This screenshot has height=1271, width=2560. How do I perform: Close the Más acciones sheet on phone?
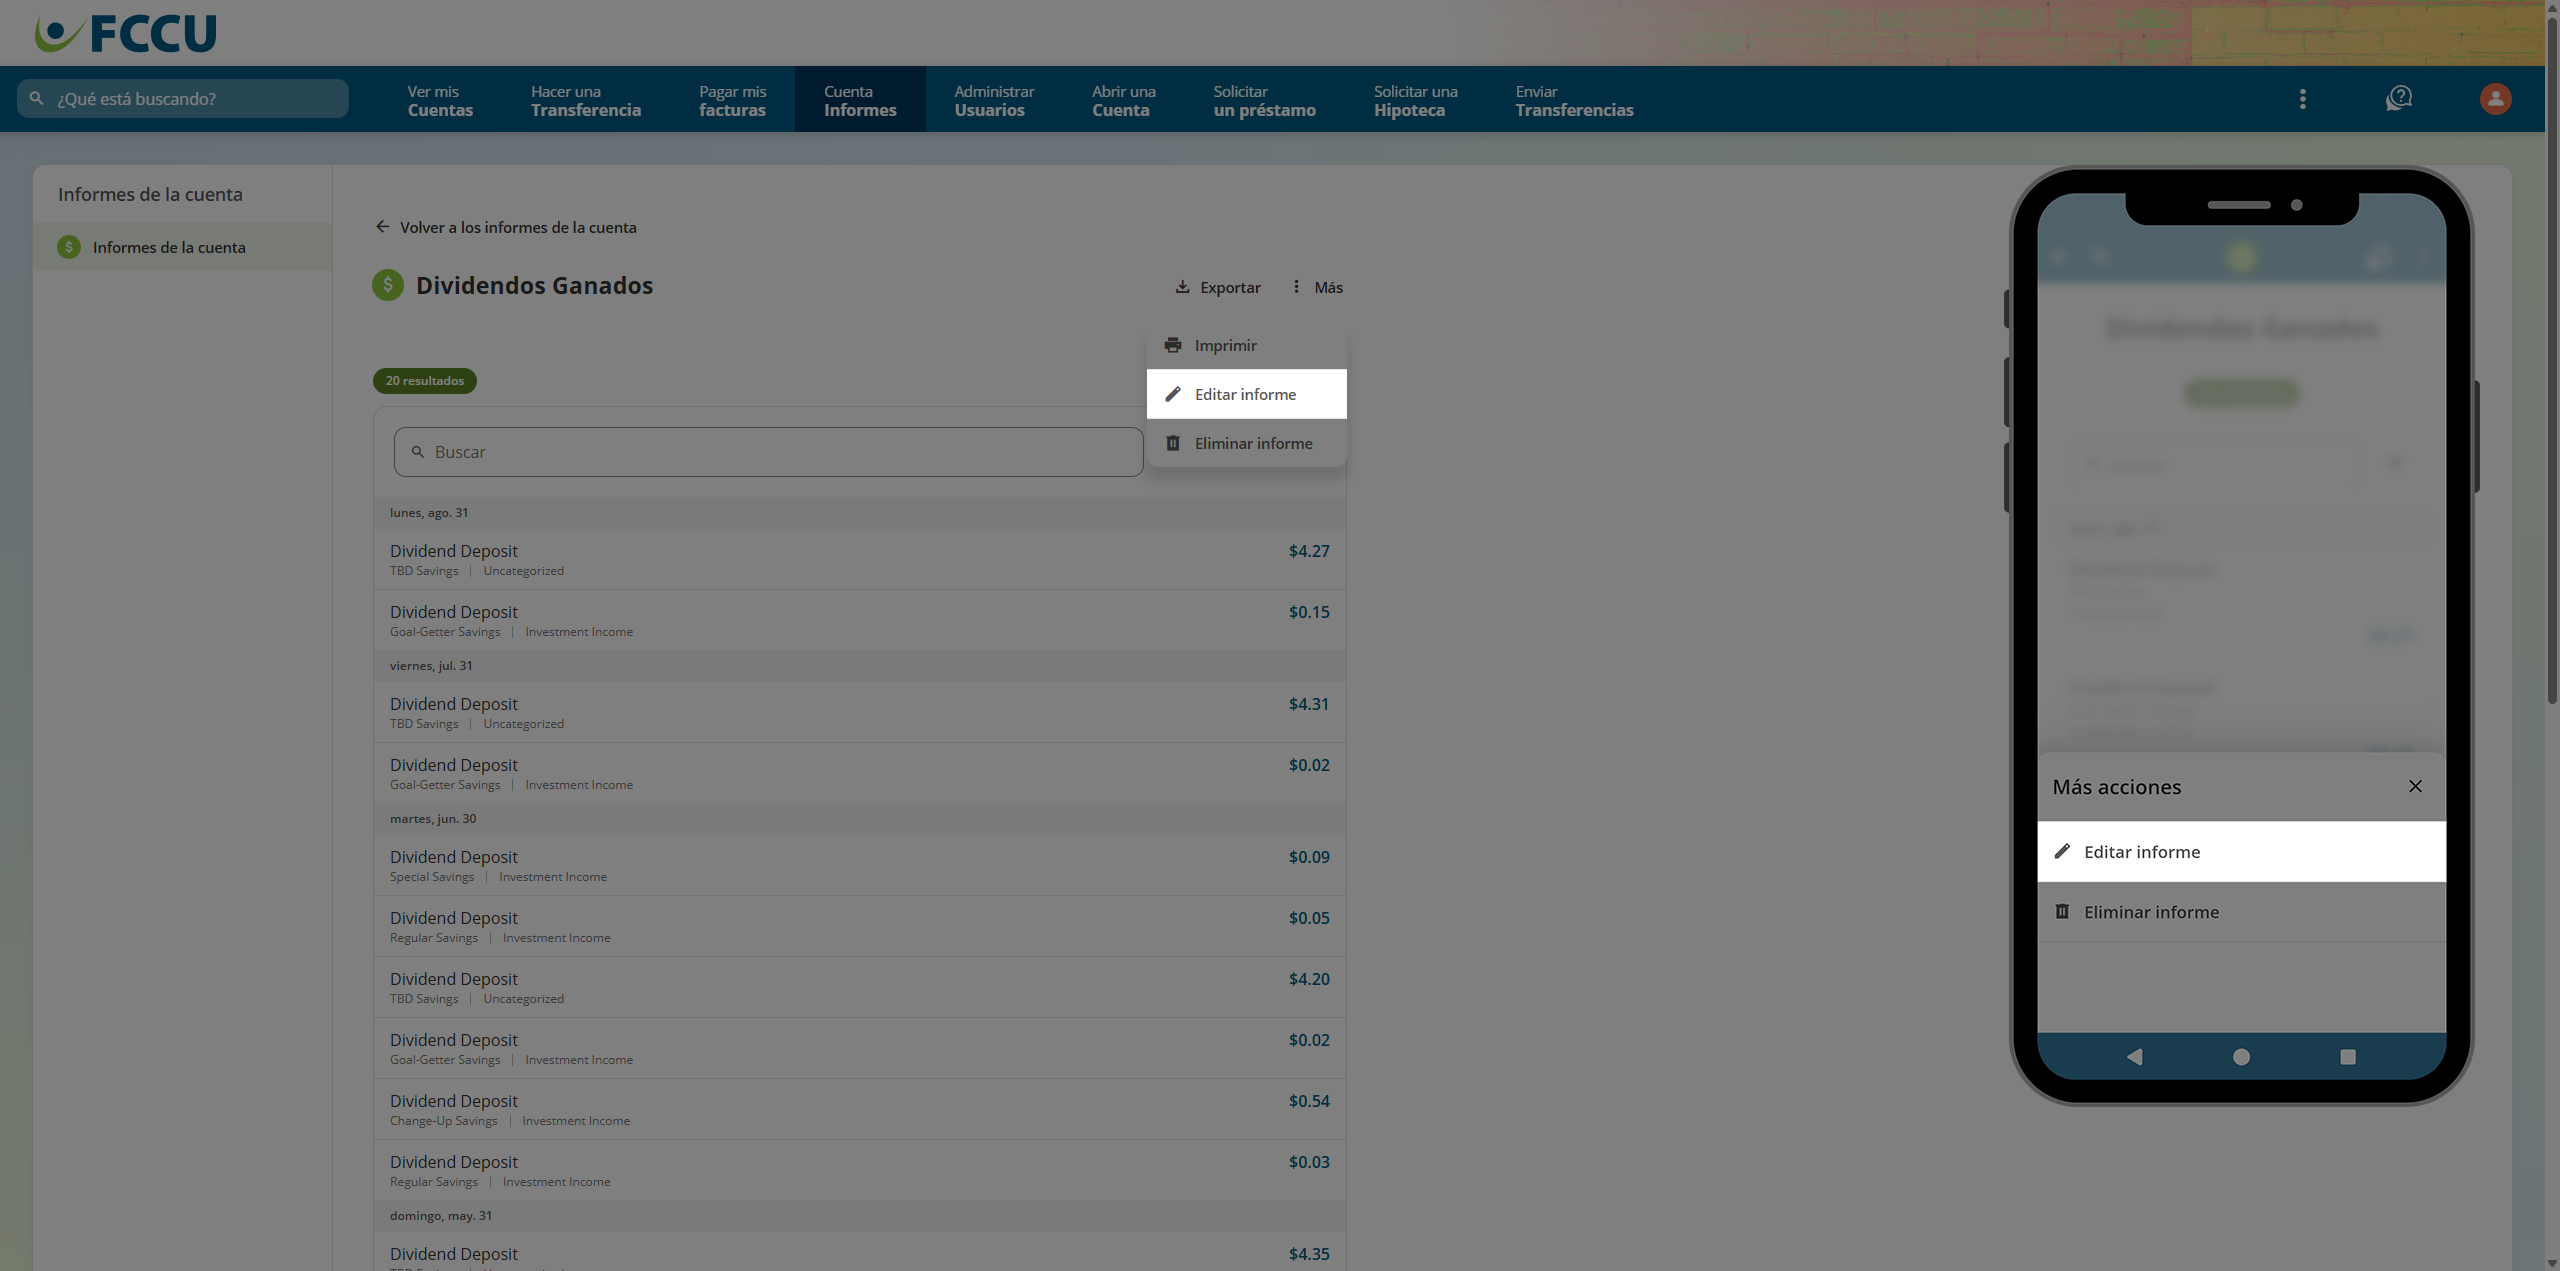click(x=2415, y=786)
